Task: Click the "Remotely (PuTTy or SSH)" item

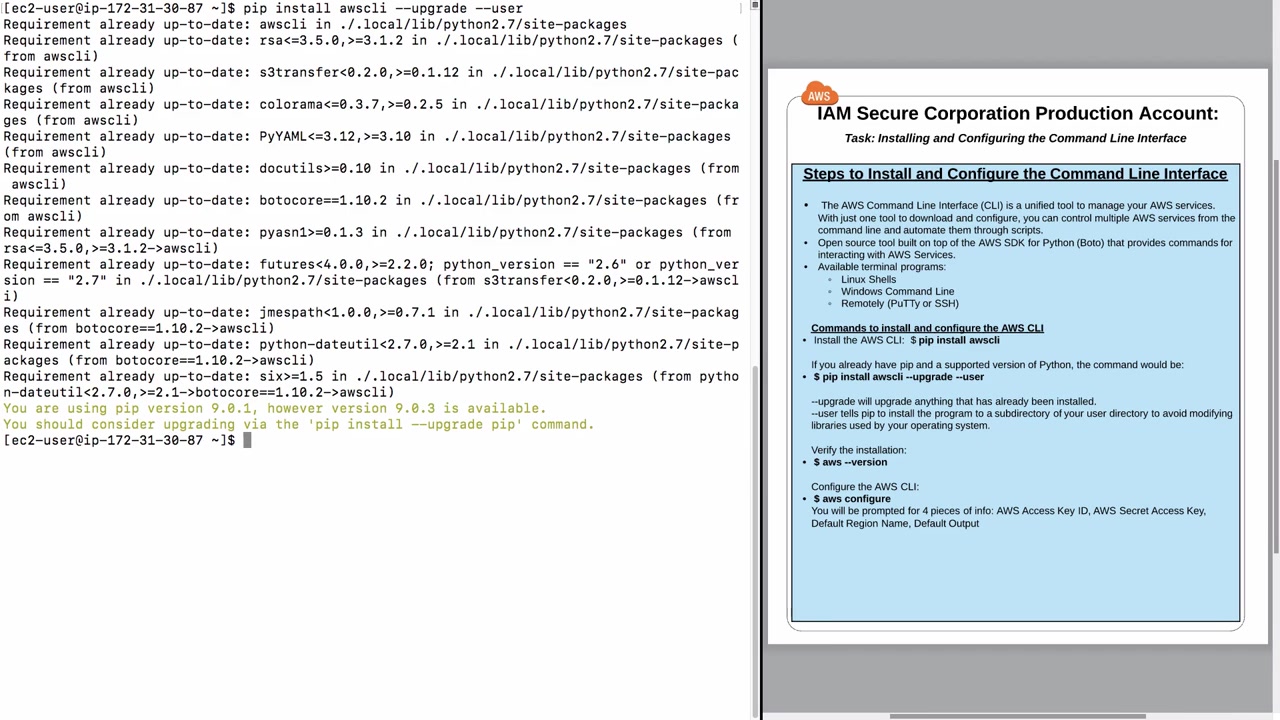Action: pos(899,303)
